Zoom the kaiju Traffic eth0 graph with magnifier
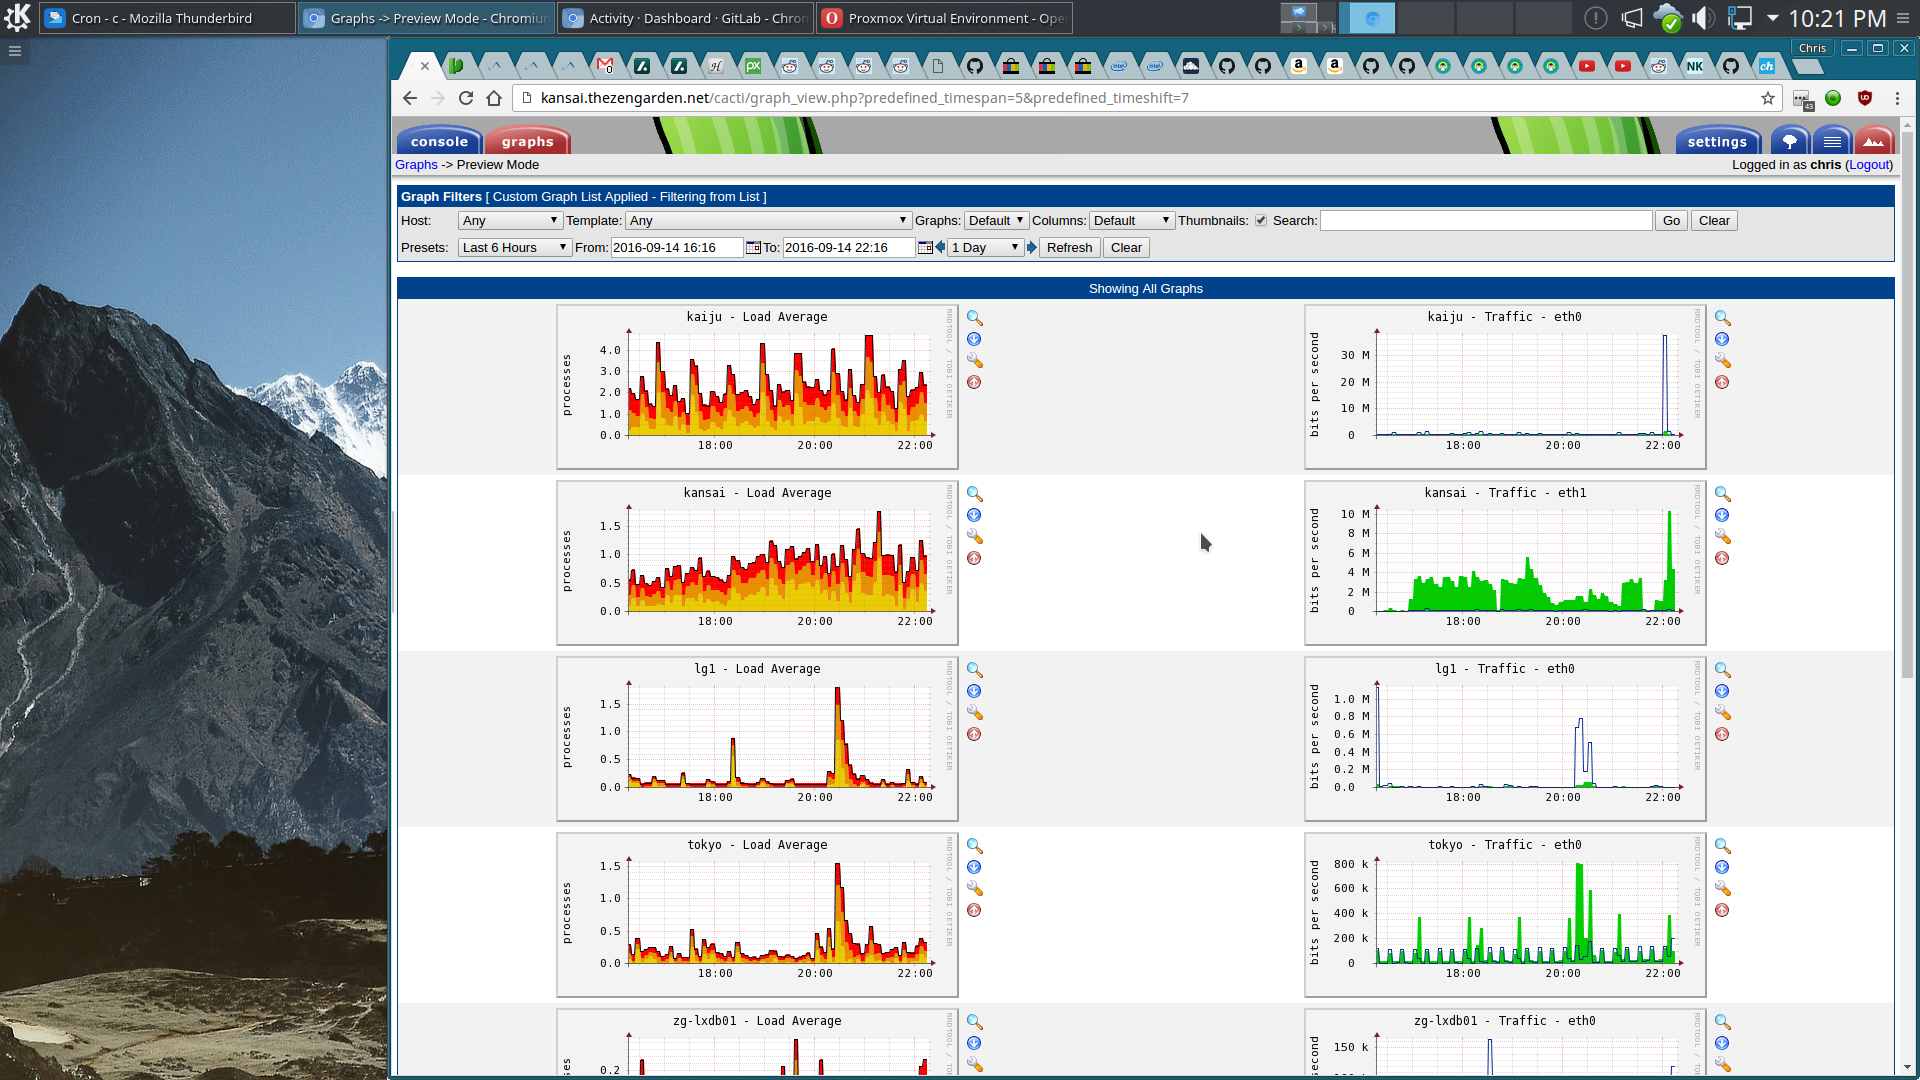This screenshot has width=1920, height=1080. tap(1722, 318)
